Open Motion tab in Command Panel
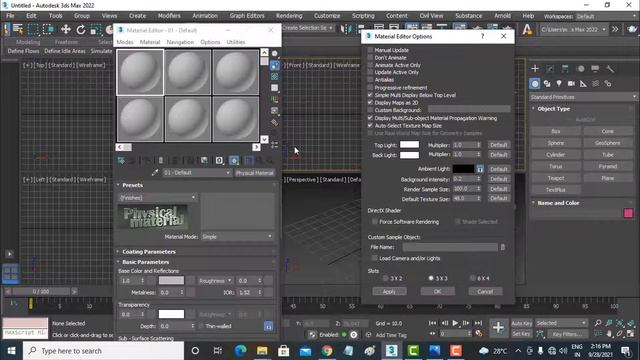 (581, 69)
